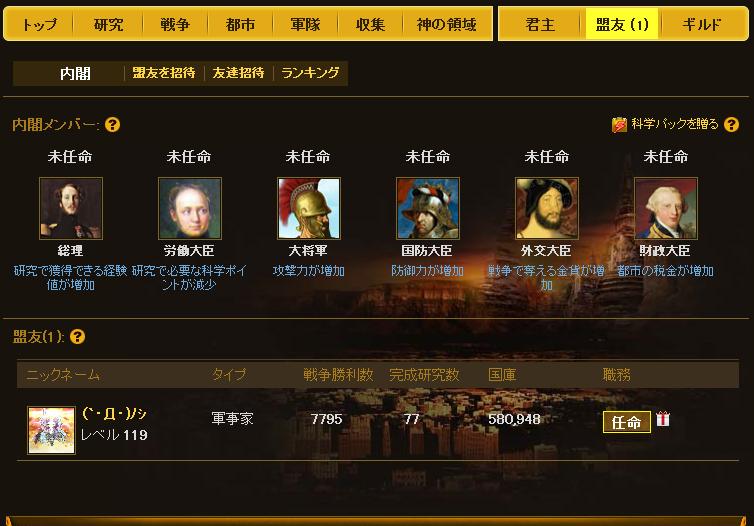Screen dimensions: 754x526
Task: Click the help icon next to 盟友(1)
Action: [x=77, y=337]
